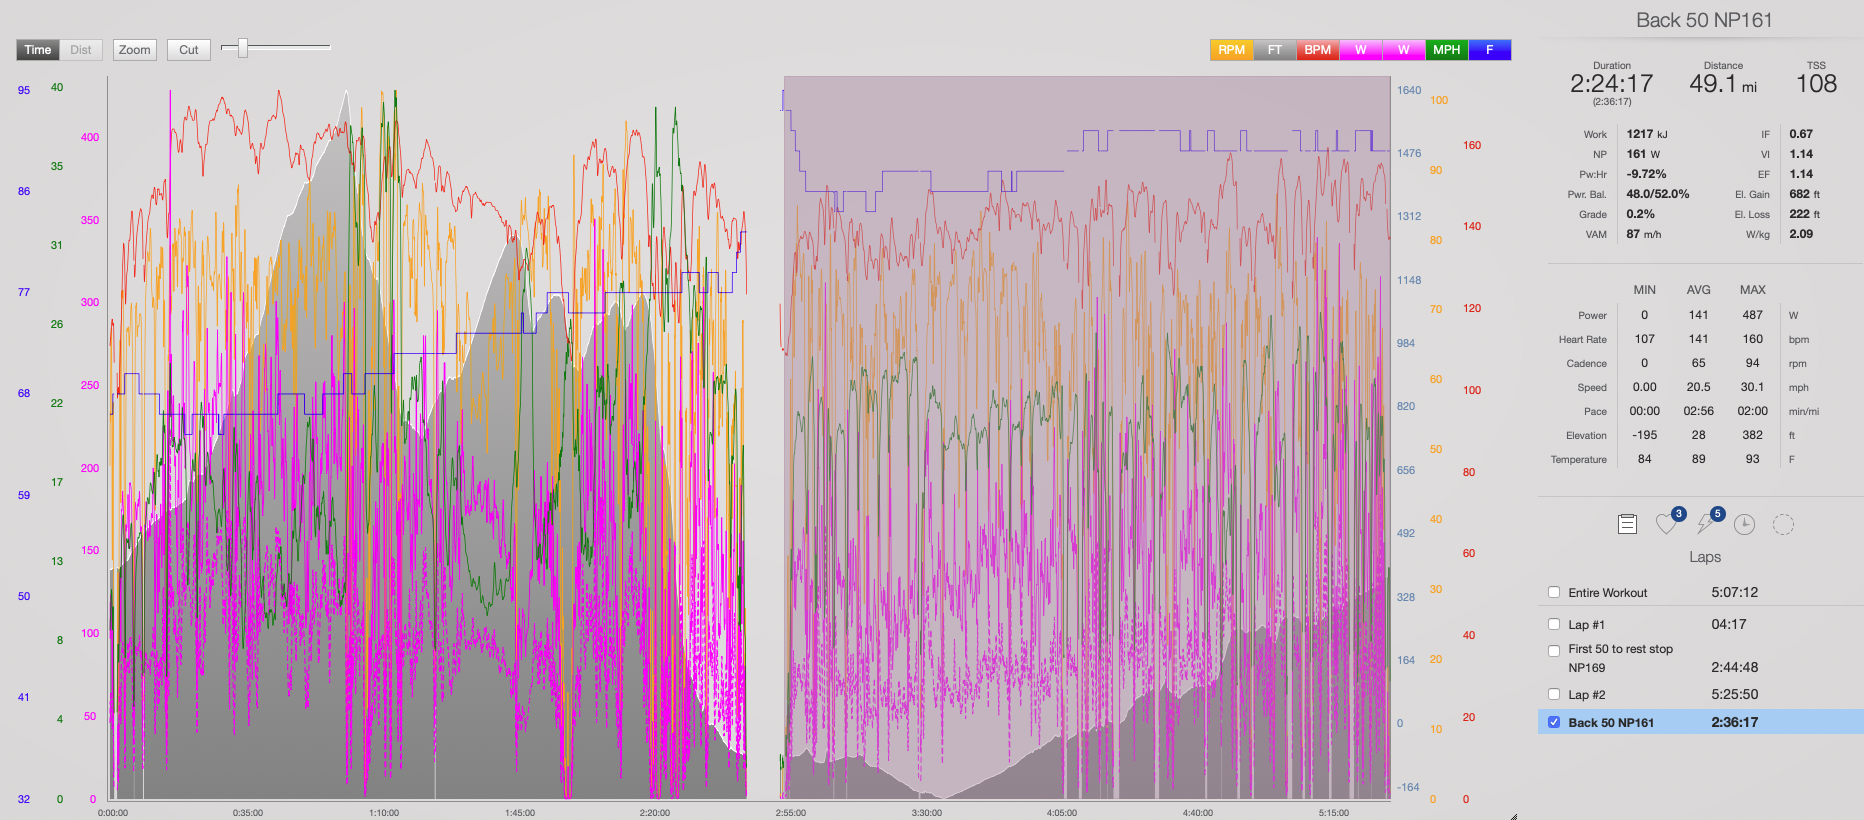The height and width of the screenshot is (820, 1864).
Task: Toggle the orange RPM cadence channel
Action: [x=1231, y=50]
